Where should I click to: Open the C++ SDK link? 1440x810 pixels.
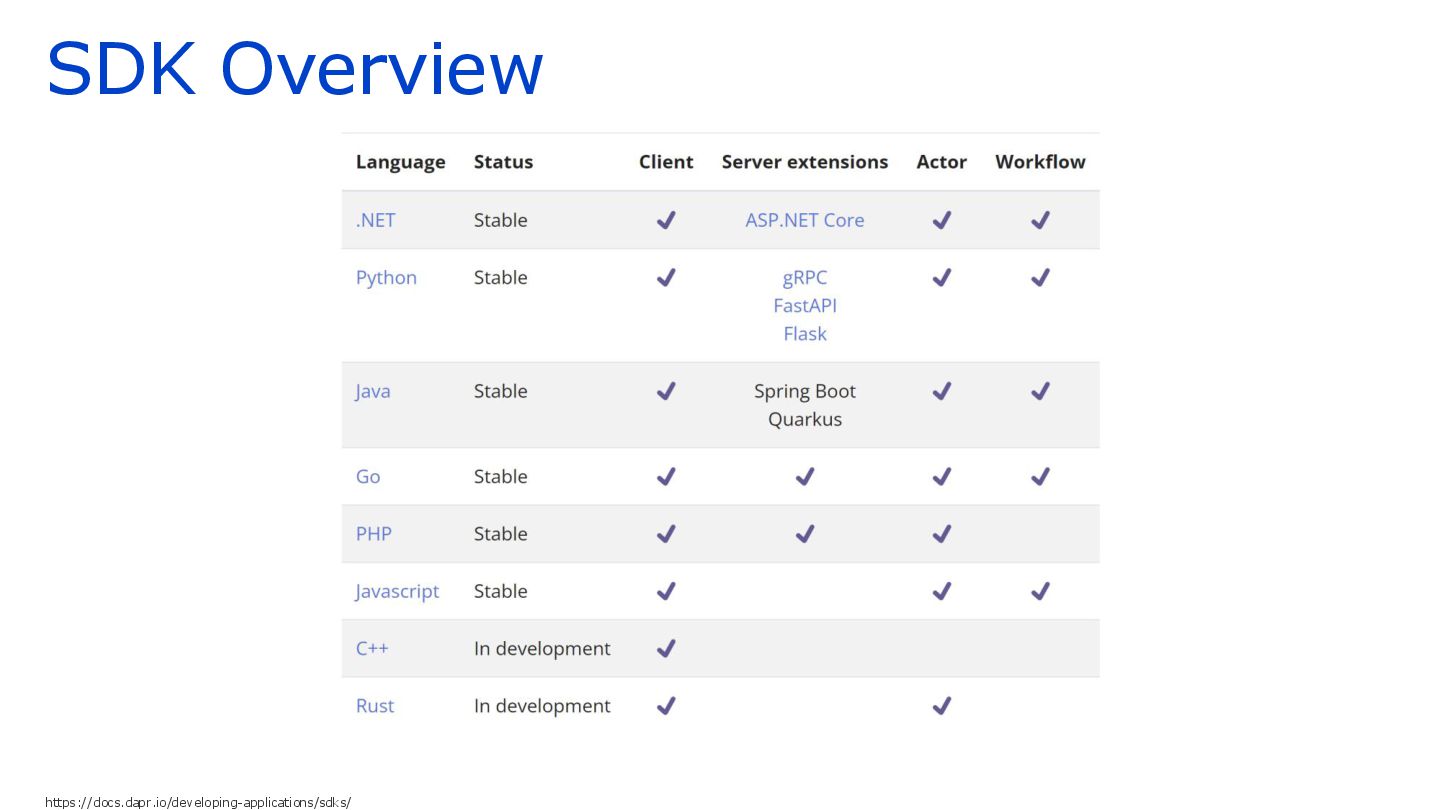pos(372,648)
